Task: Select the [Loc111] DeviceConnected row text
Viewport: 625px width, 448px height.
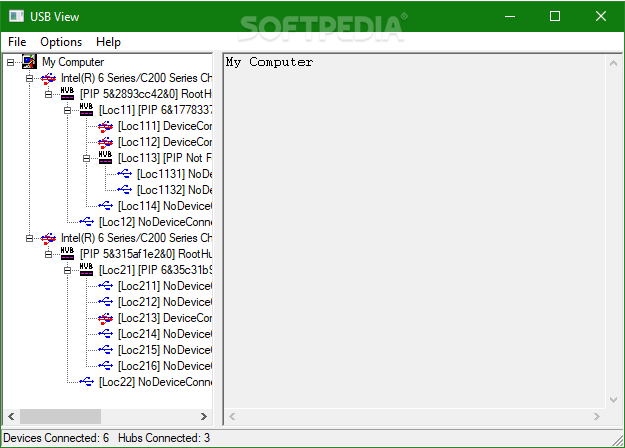Action: [x=165, y=126]
